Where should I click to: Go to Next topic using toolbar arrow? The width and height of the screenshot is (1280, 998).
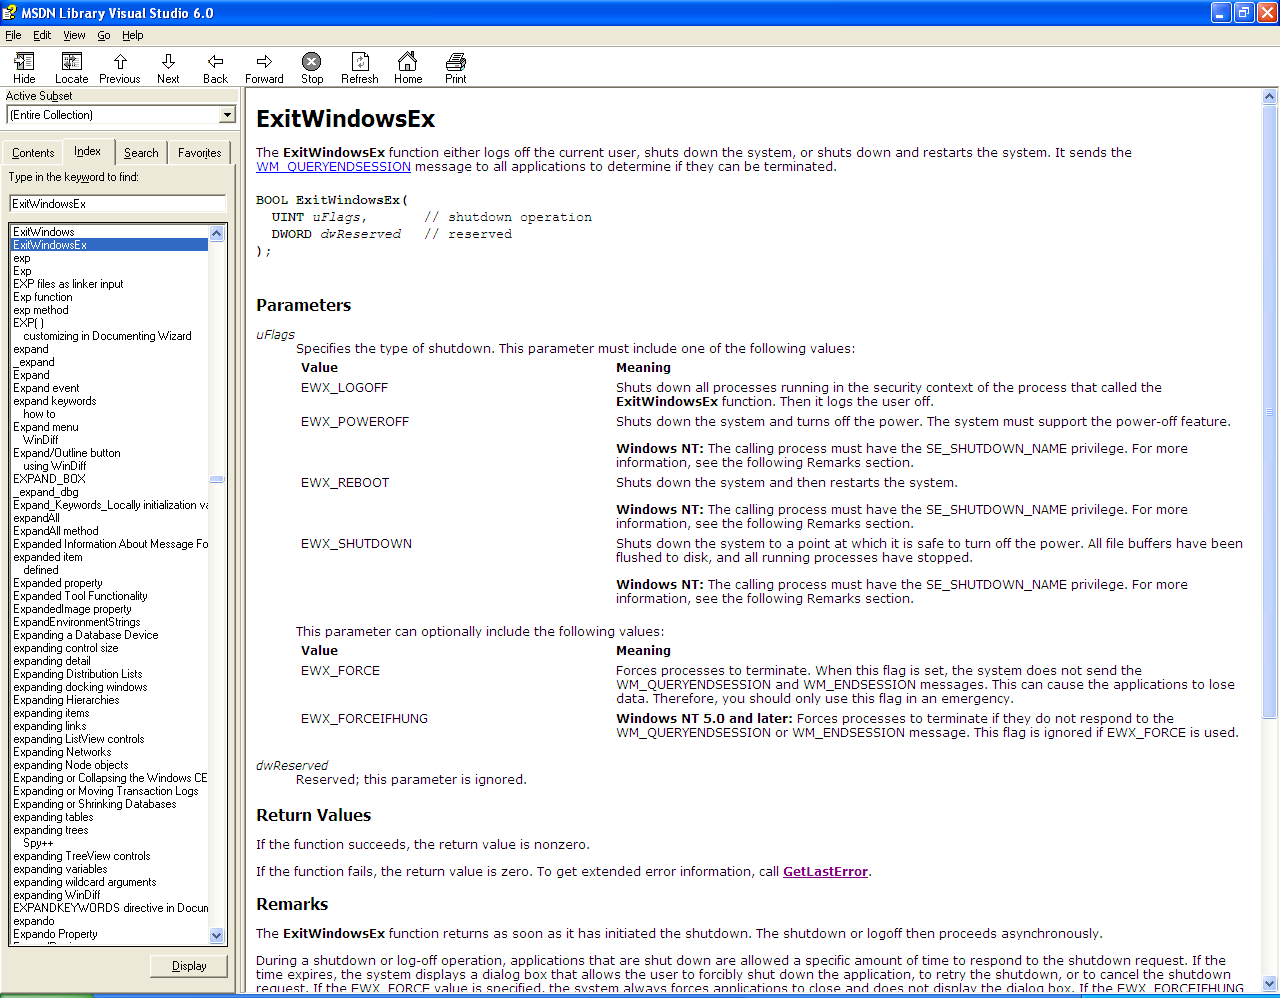tap(168, 62)
